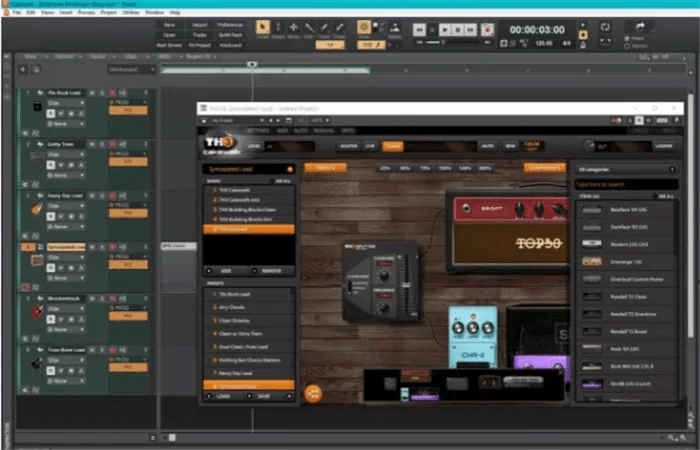
Task: Open the track view filter dropdown above tracks
Action: point(131,69)
